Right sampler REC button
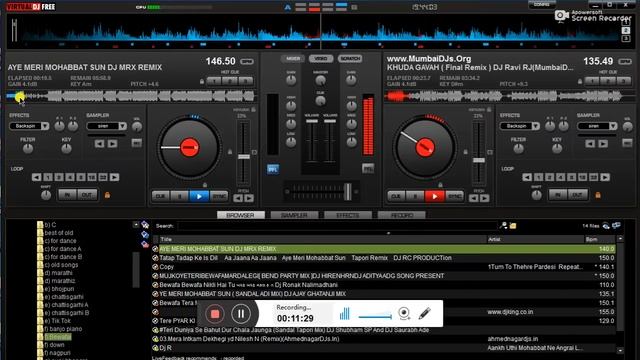 [627, 143]
